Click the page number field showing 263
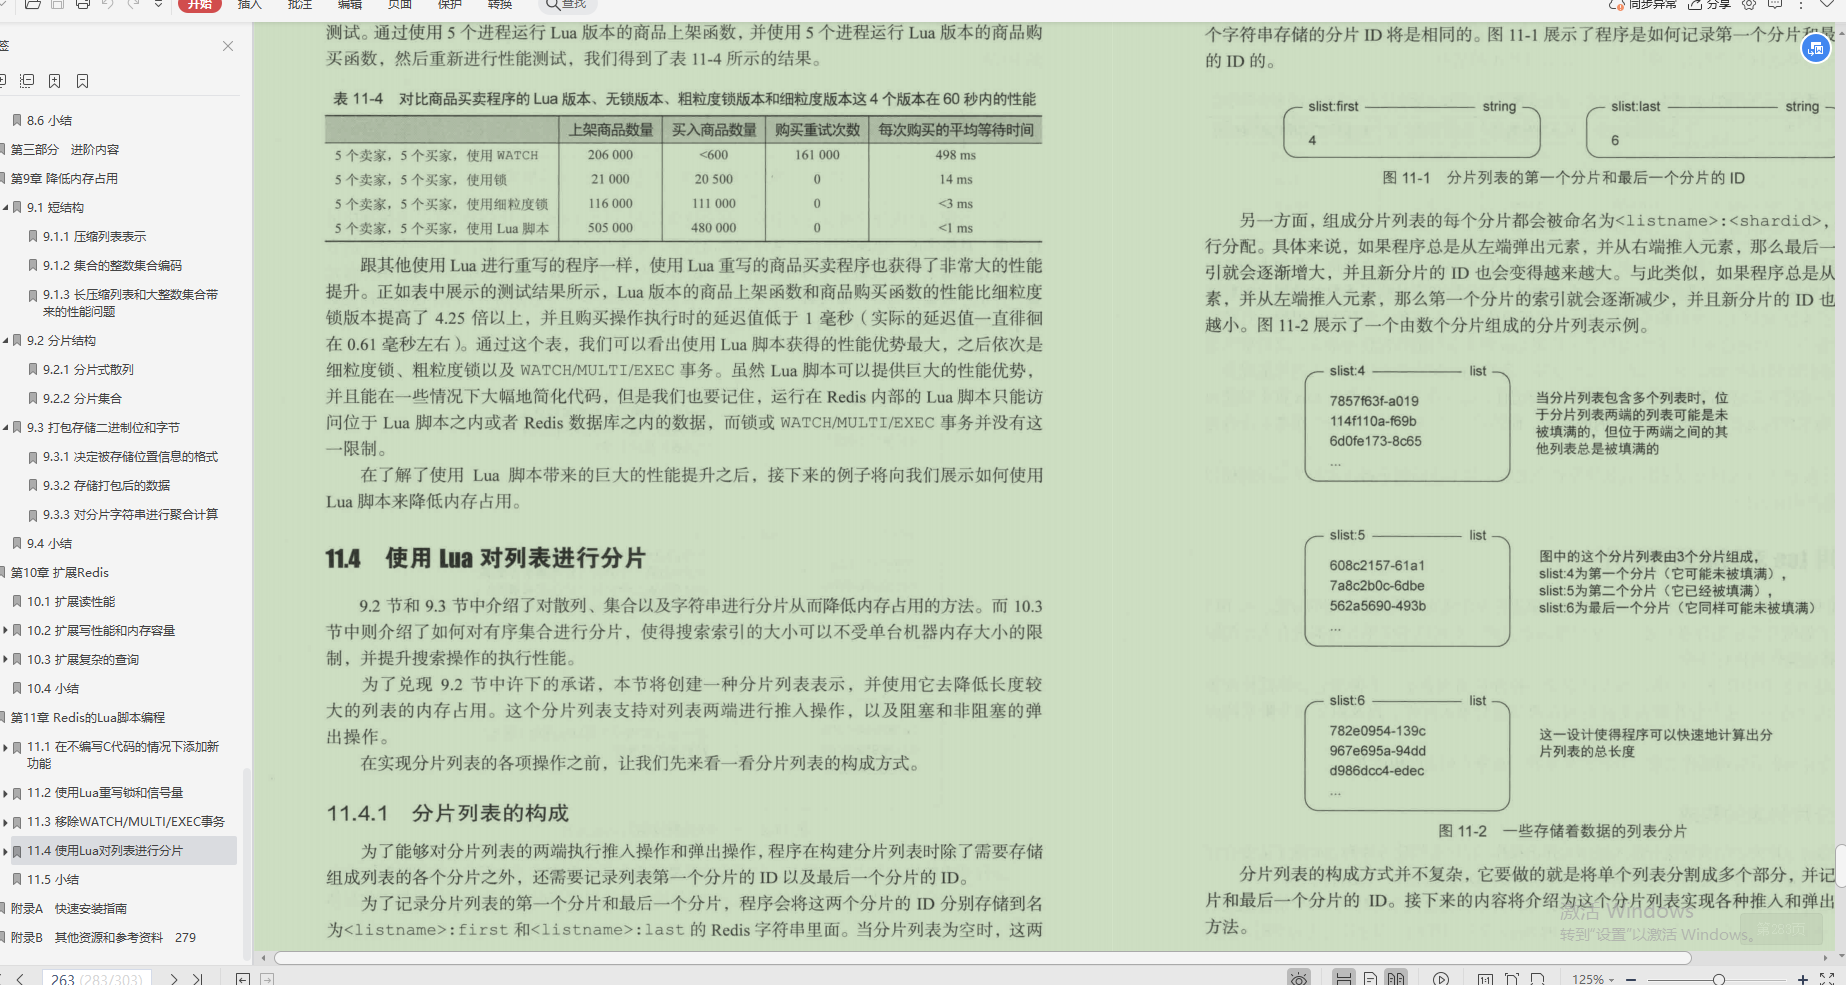 pyautogui.click(x=96, y=979)
